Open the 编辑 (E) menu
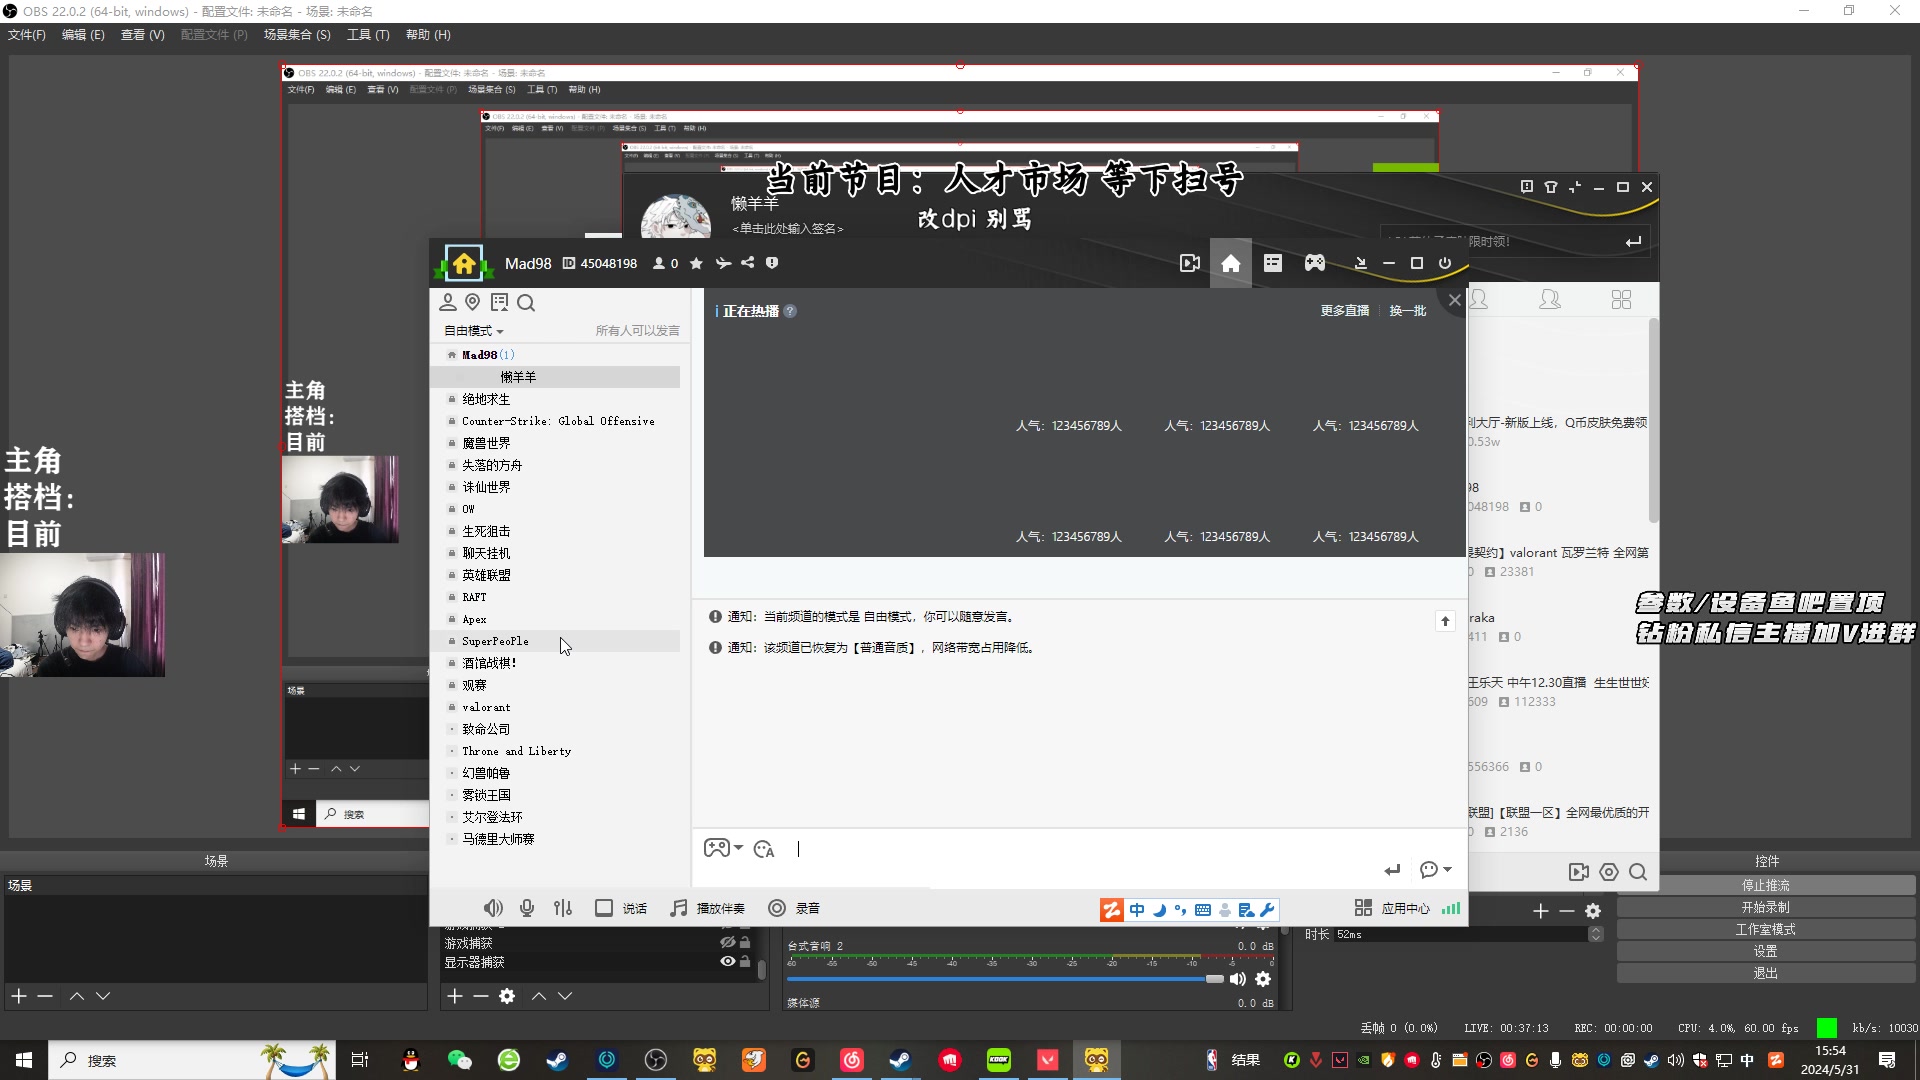Image resolution: width=1920 pixels, height=1080 pixels. tap(83, 35)
